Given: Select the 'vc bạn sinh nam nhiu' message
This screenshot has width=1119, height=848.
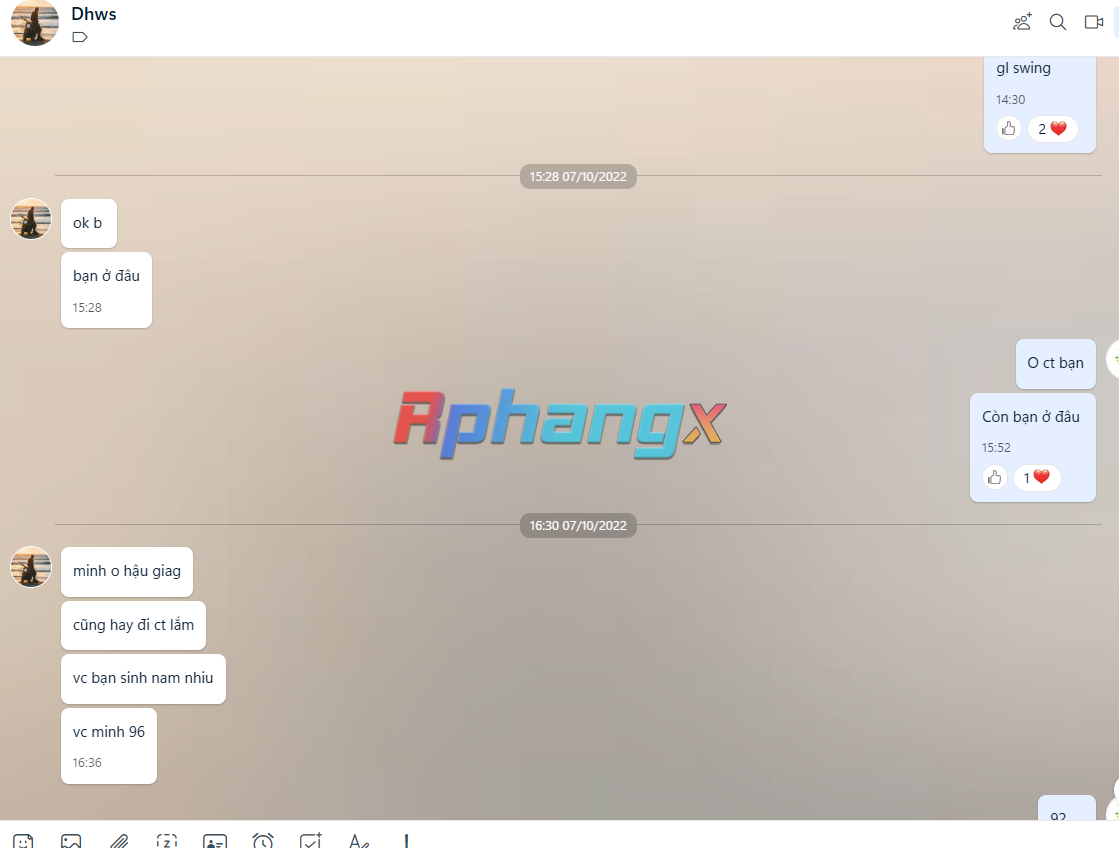Looking at the screenshot, I should click(143, 679).
